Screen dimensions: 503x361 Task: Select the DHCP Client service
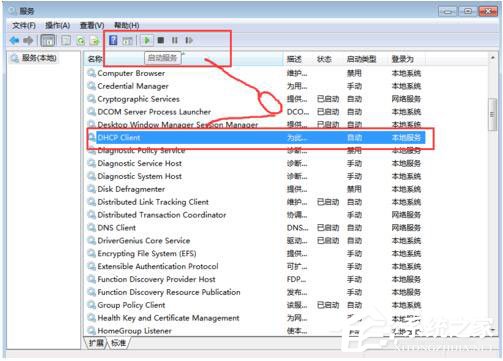pos(256,138)
